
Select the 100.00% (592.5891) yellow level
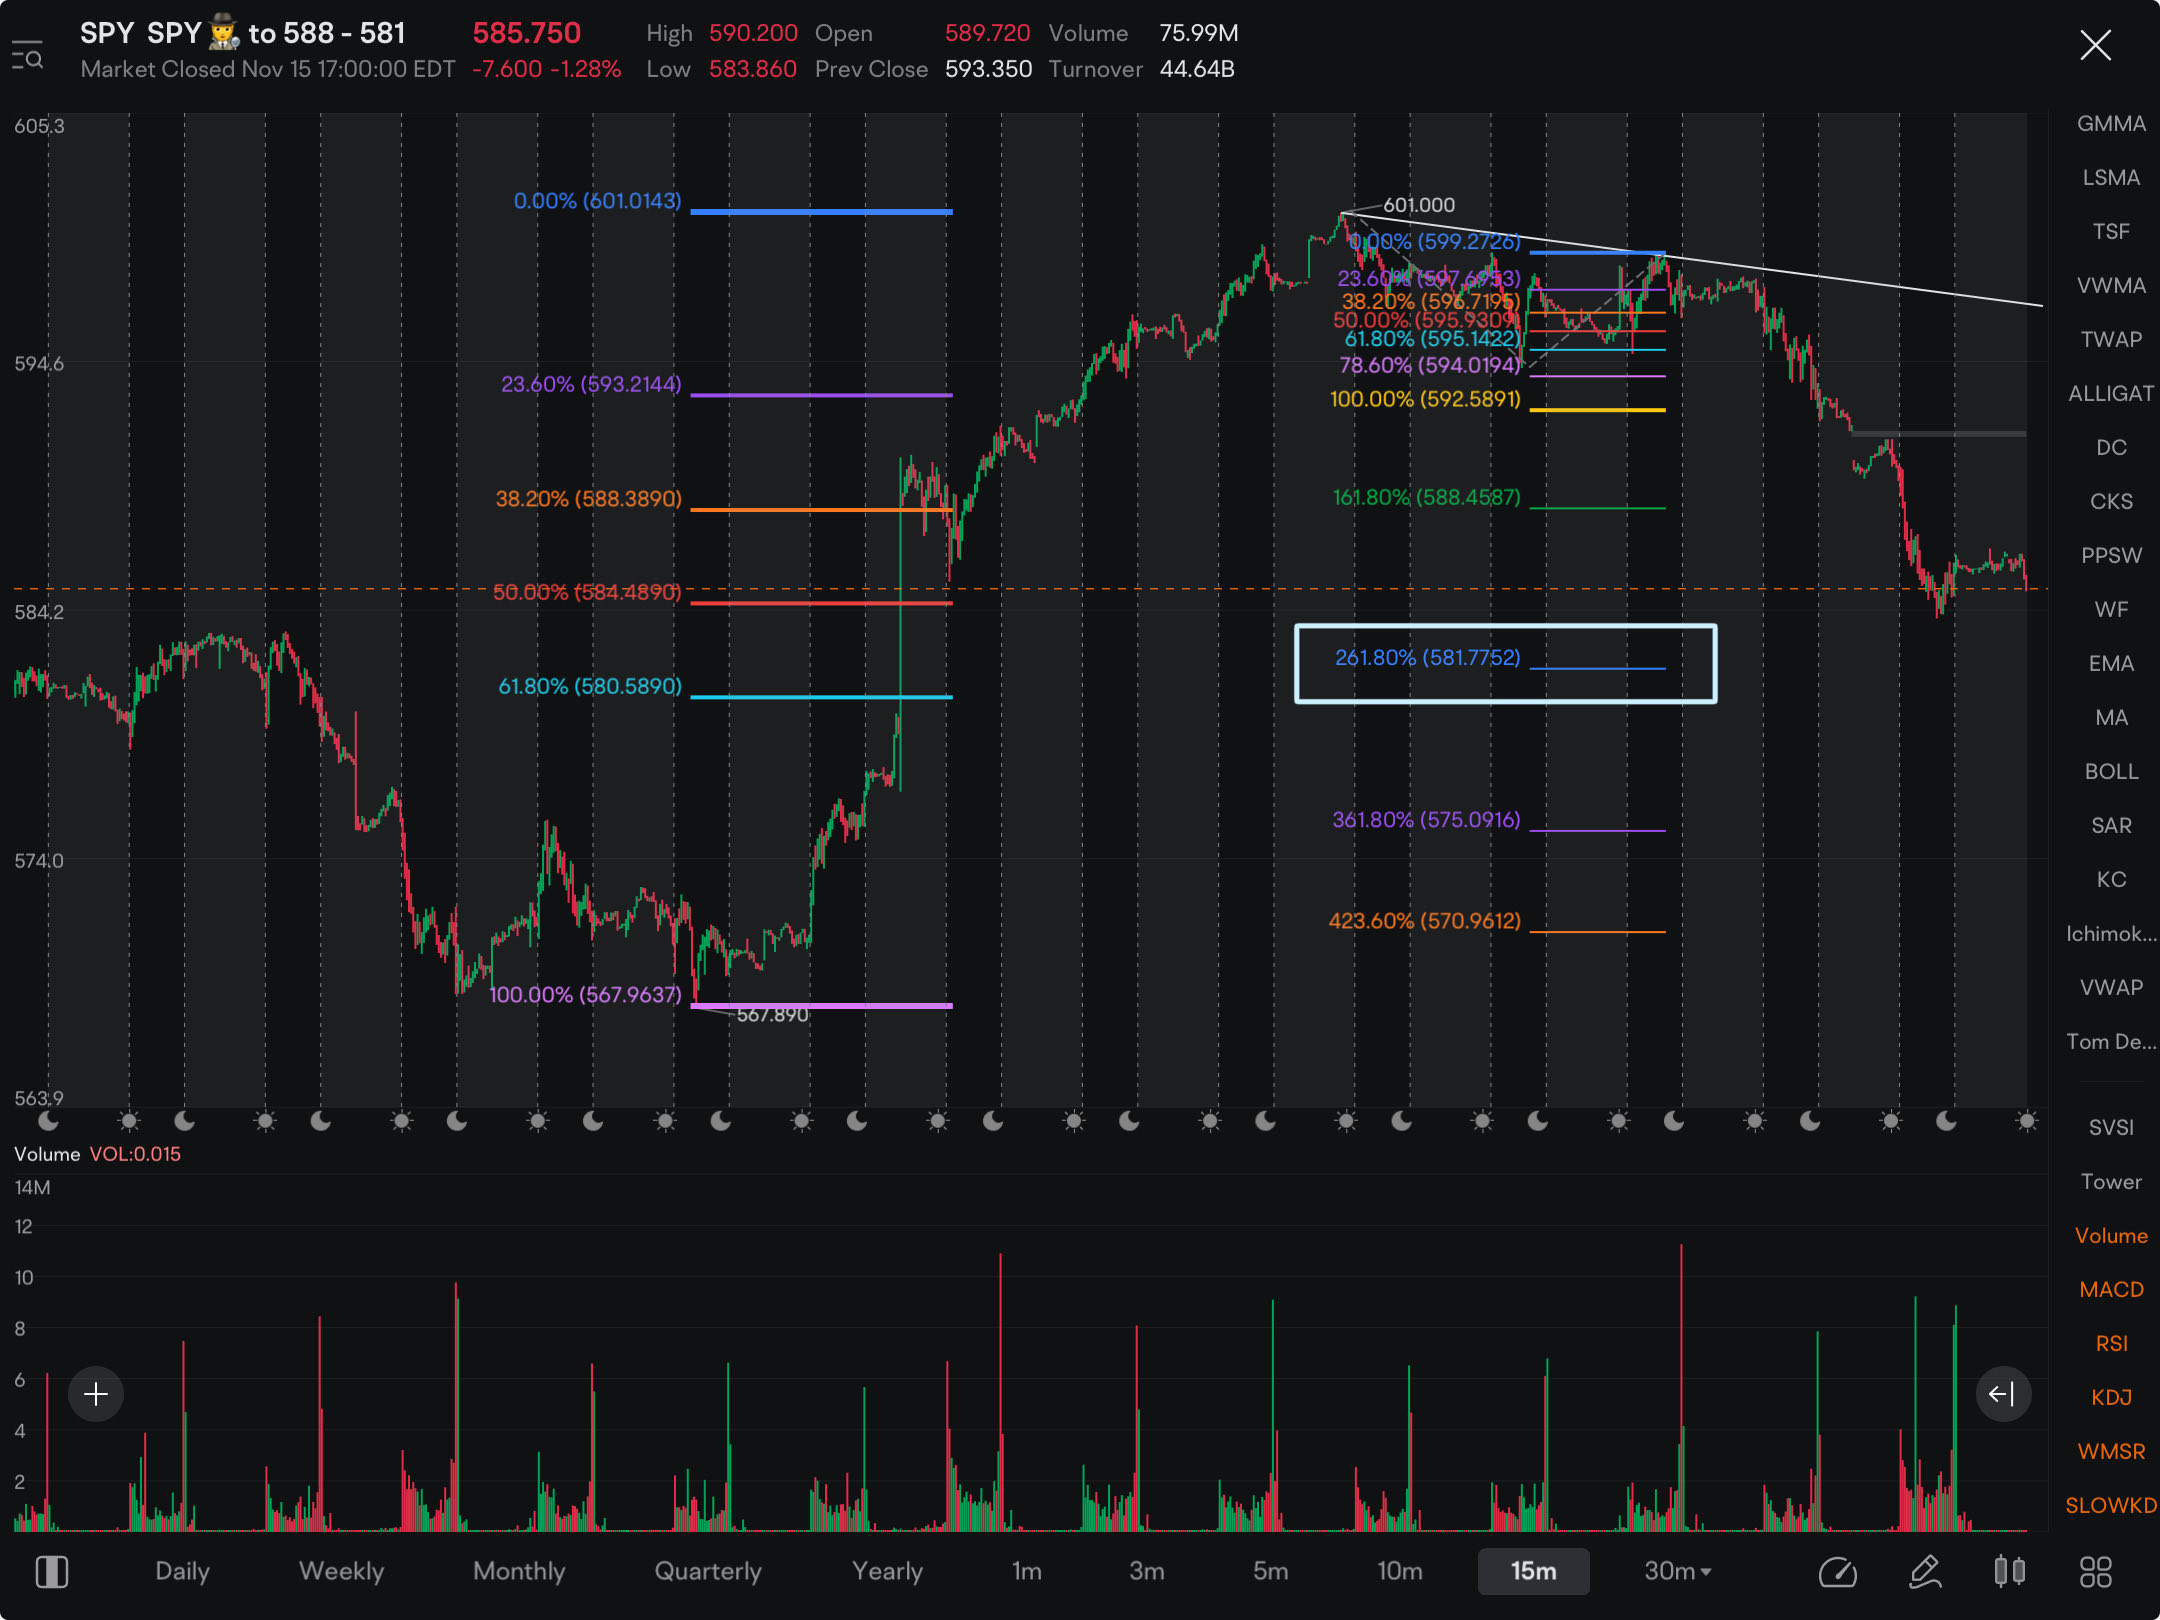point(1425,399)
